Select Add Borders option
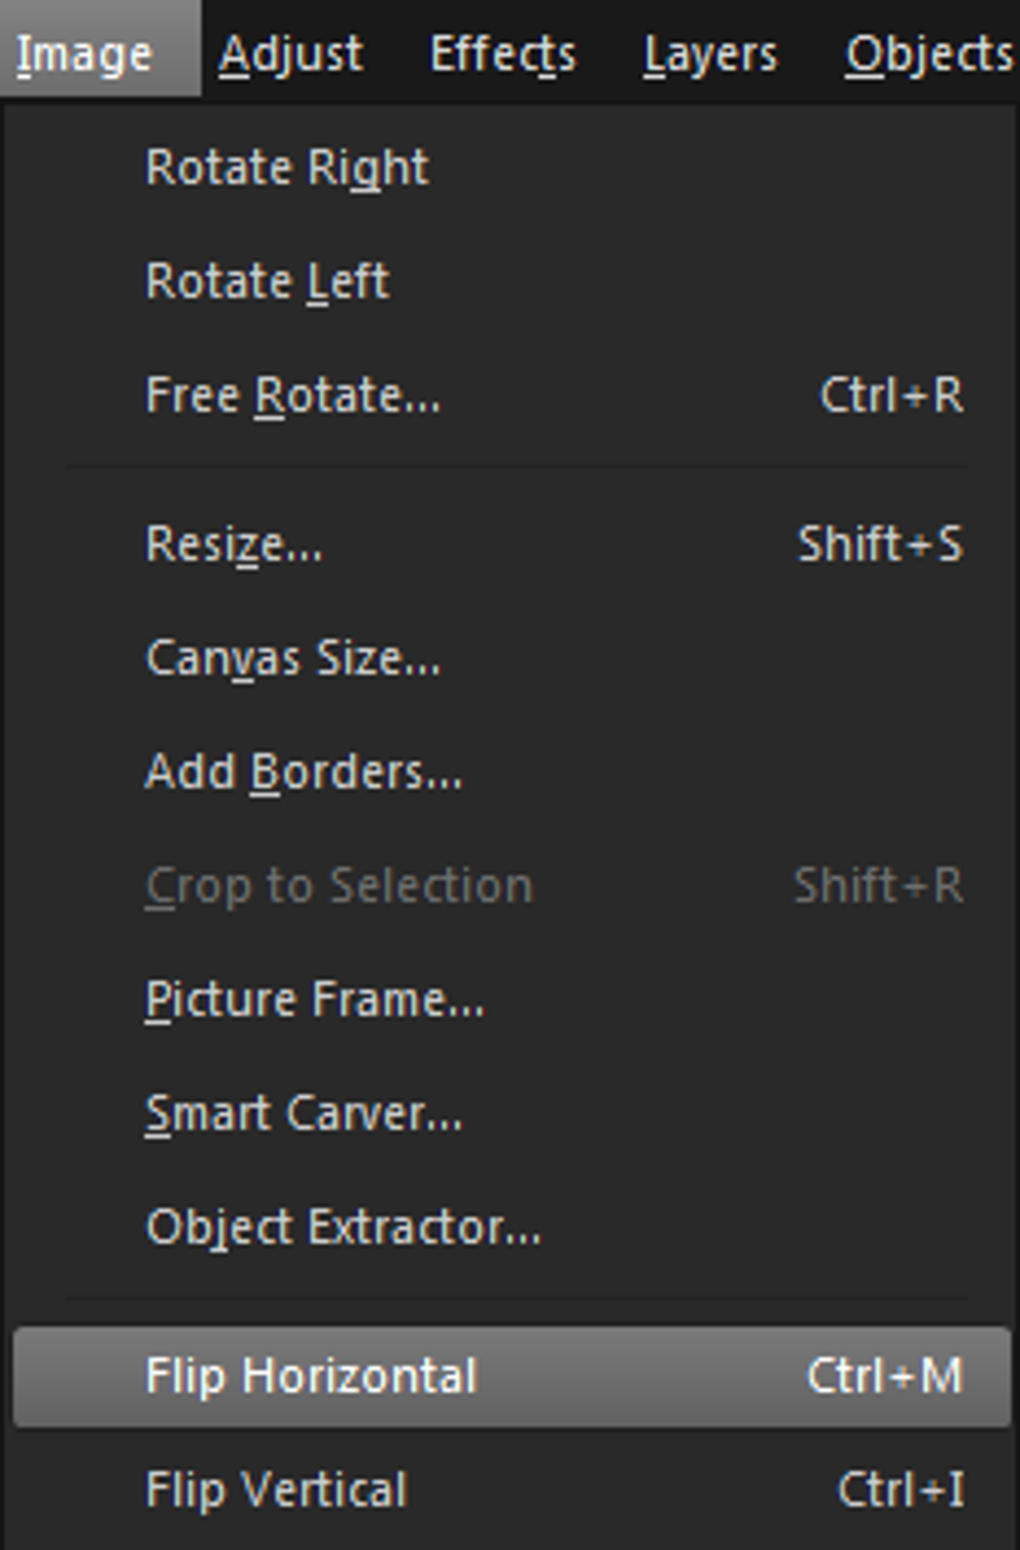 [x=303, y=772]
